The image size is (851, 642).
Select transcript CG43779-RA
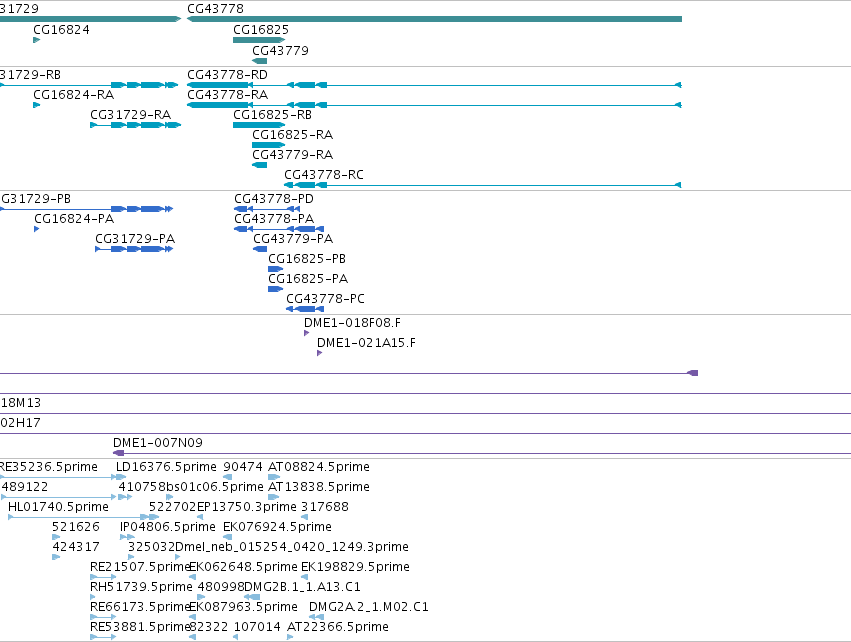click(259, 165)
